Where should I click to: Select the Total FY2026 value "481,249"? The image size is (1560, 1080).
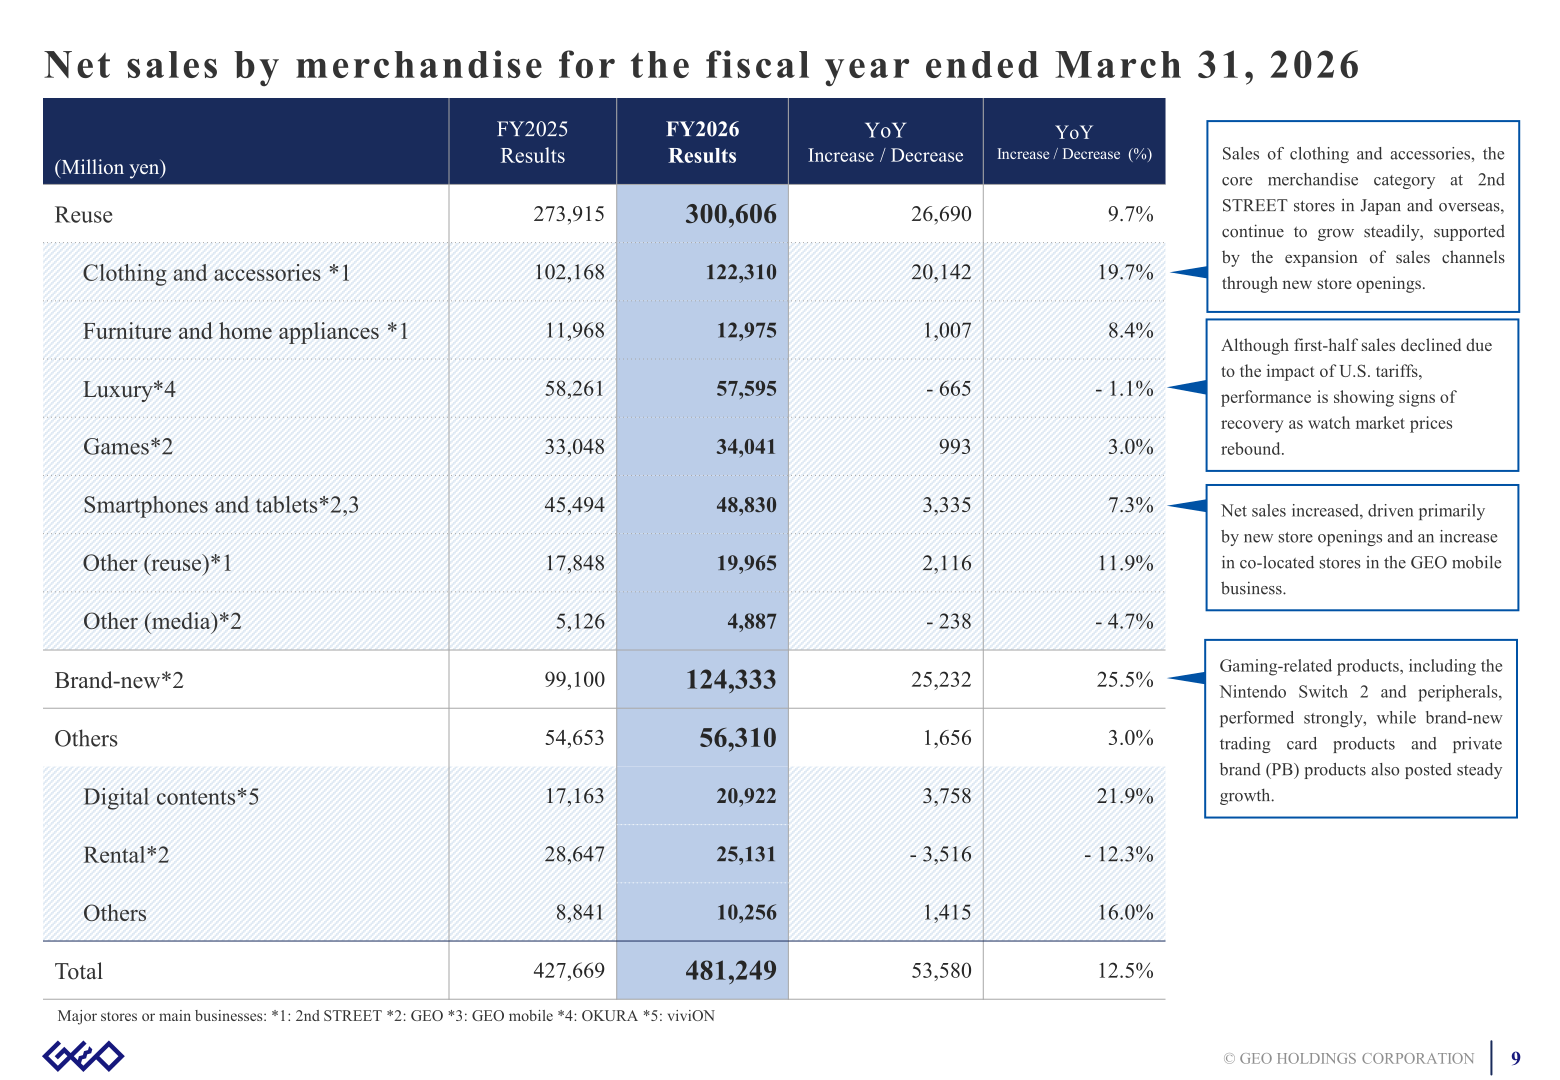point(731,970)
